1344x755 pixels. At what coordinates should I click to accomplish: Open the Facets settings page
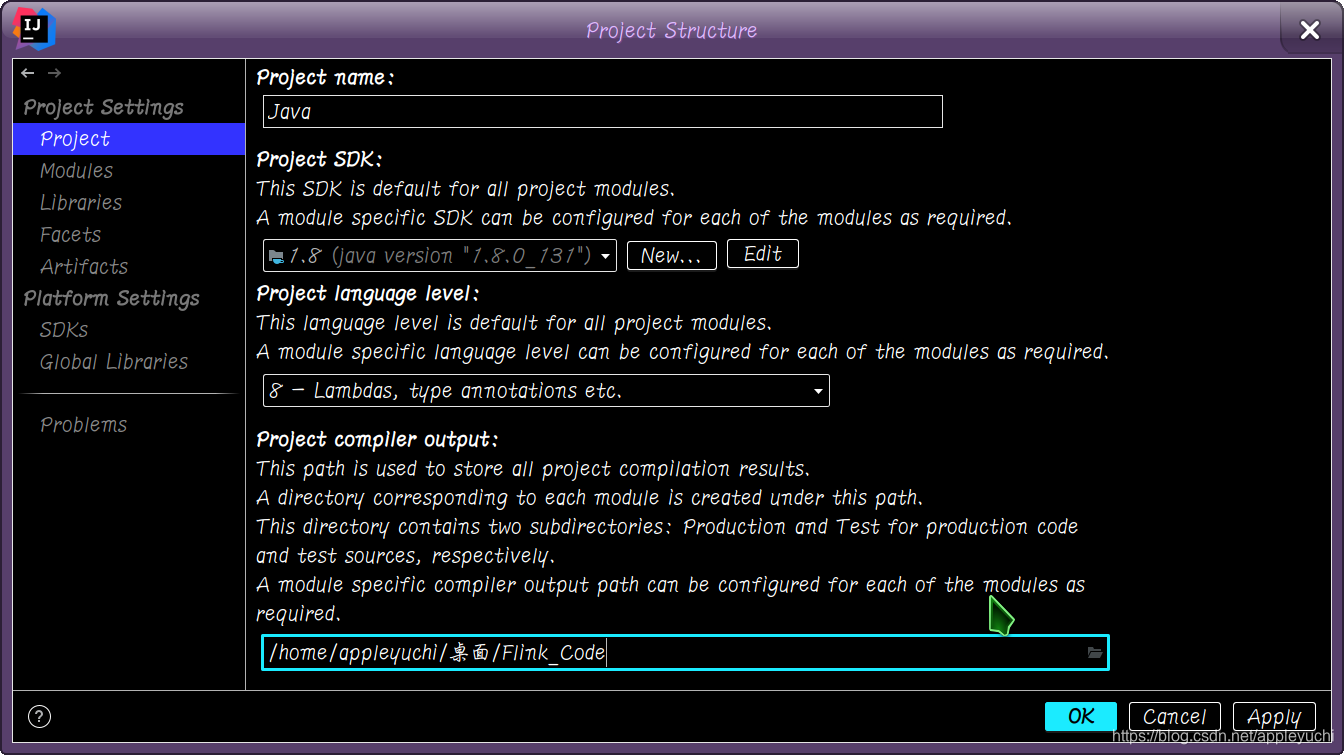(70, 235)
